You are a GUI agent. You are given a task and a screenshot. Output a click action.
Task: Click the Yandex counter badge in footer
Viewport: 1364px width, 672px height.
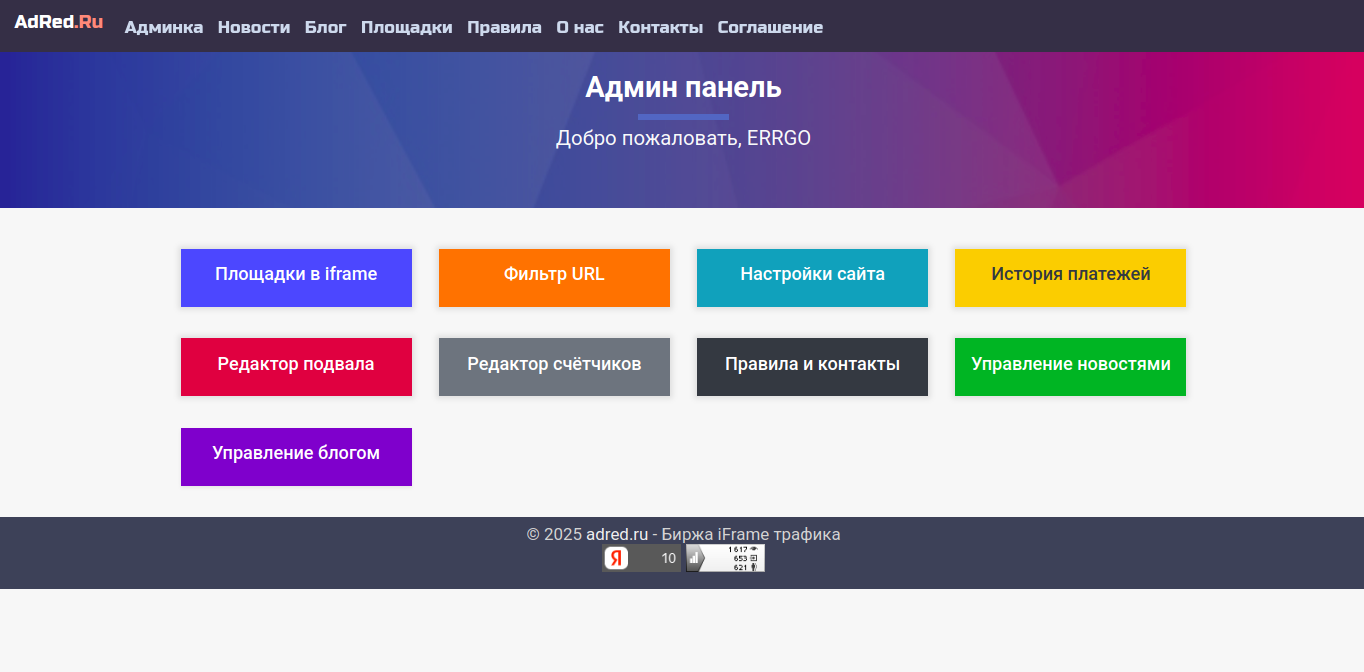[x=641, y=557]
